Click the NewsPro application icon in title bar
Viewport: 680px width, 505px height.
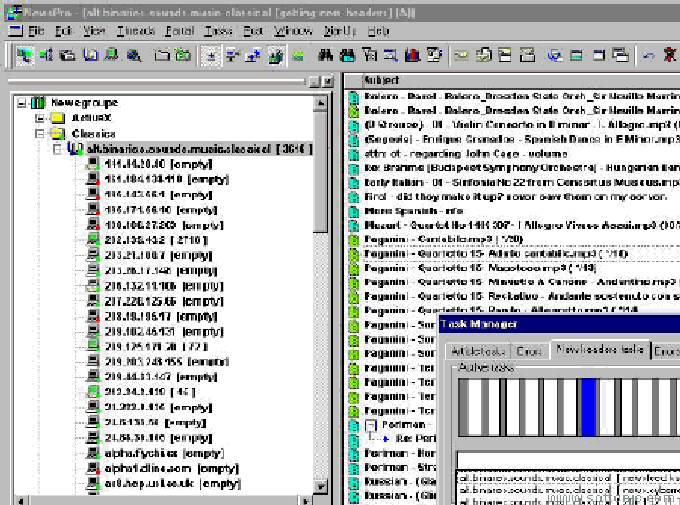click(x=13, y=12)
